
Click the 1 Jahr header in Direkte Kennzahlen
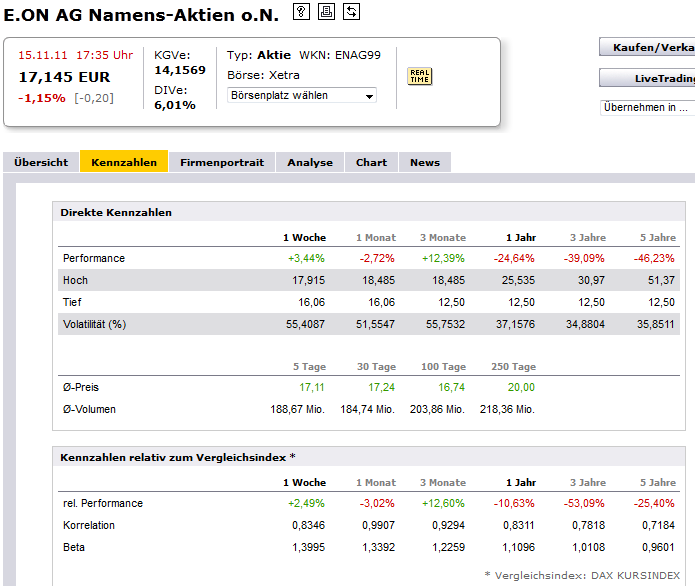pos(521,238)
